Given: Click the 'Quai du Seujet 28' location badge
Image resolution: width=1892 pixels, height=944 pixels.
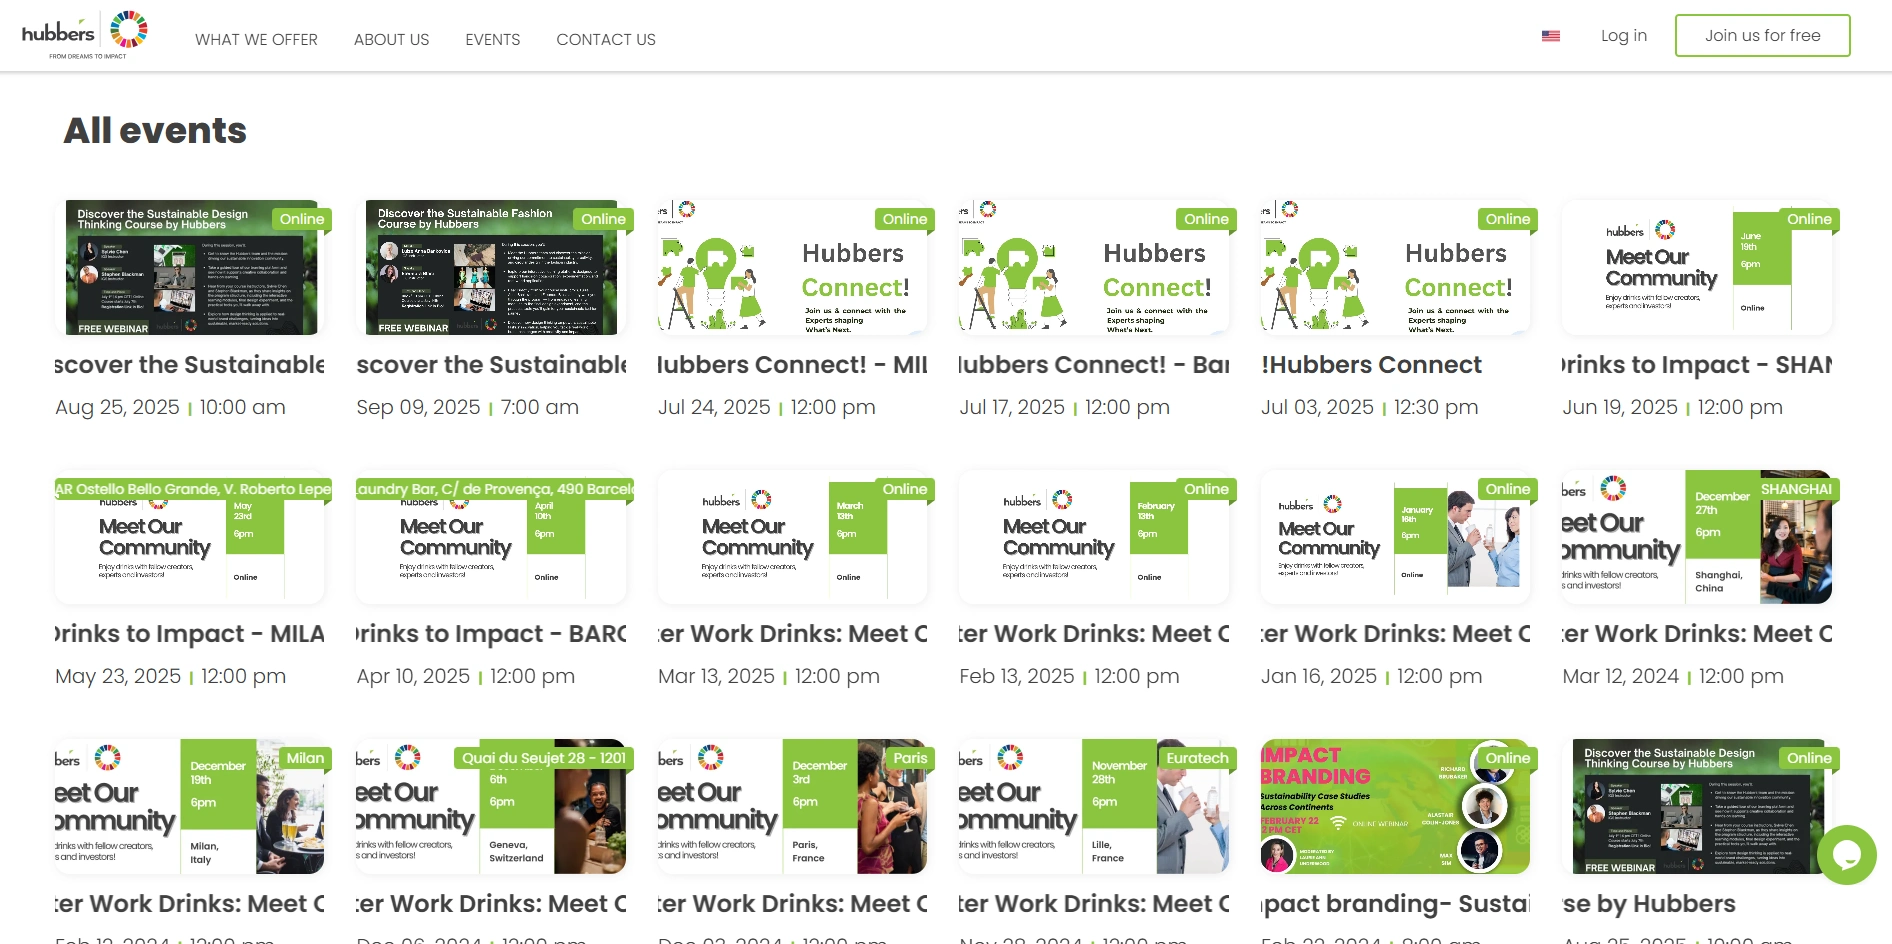Looking at the screenshot, I should (544, 758).
